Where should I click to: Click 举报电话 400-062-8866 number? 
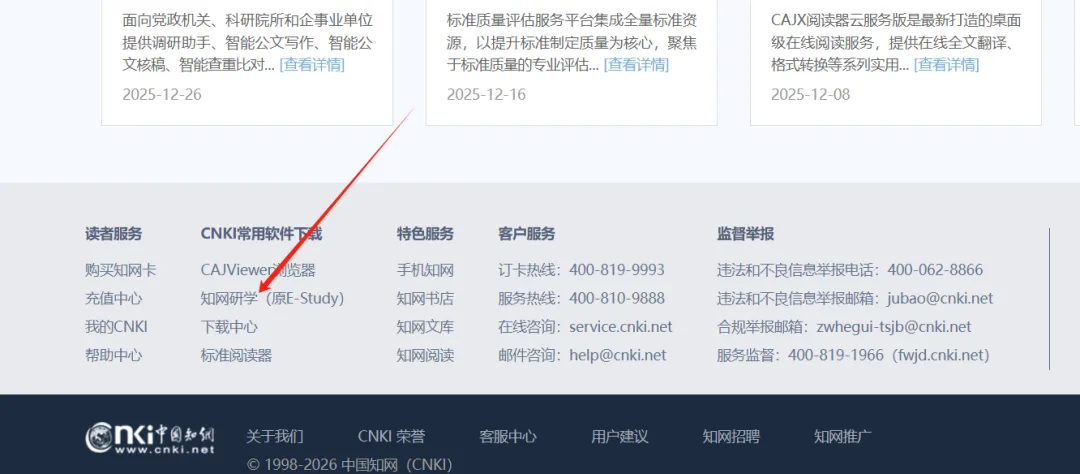tap(935, 270)
